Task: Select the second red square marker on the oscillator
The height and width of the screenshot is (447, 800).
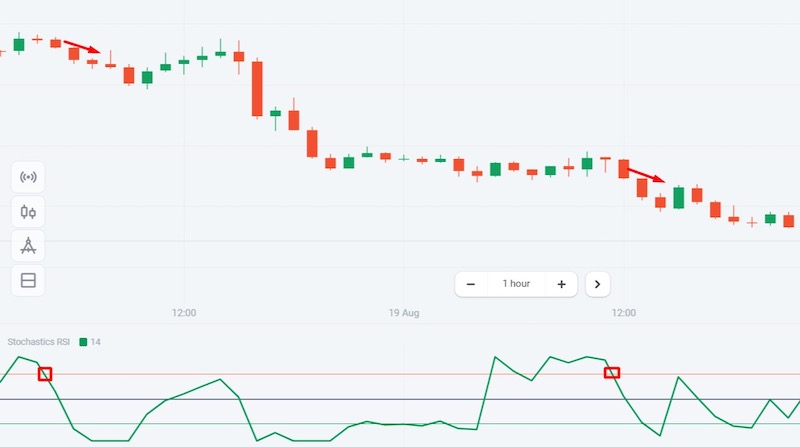Action: [612, 373]
